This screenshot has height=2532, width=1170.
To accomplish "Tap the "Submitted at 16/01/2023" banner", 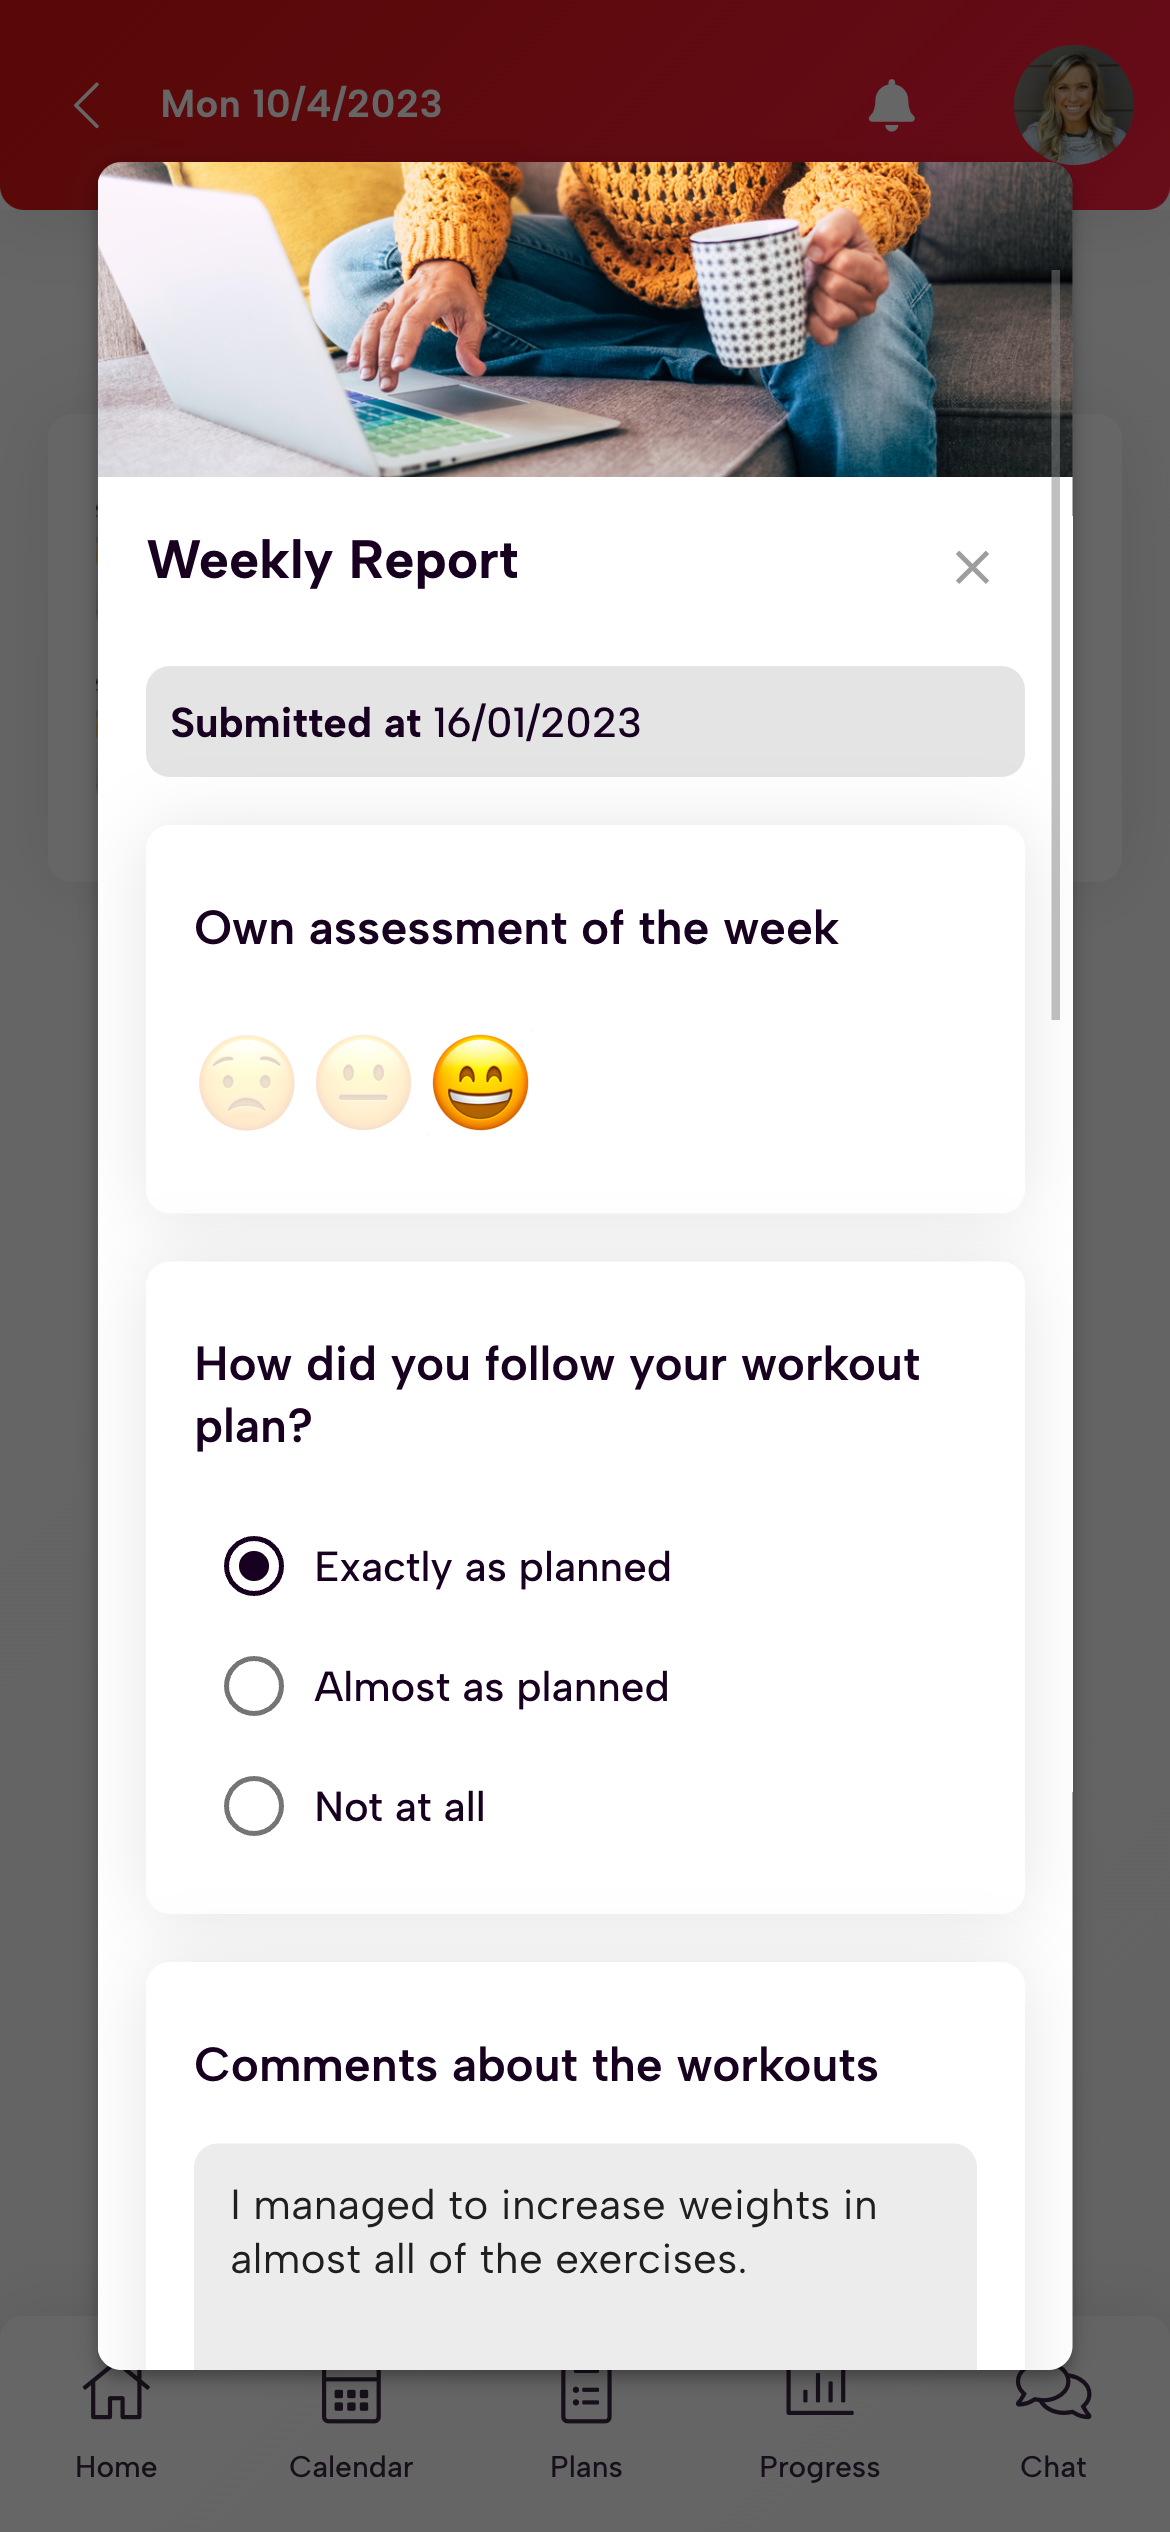I will click(585, 722).
